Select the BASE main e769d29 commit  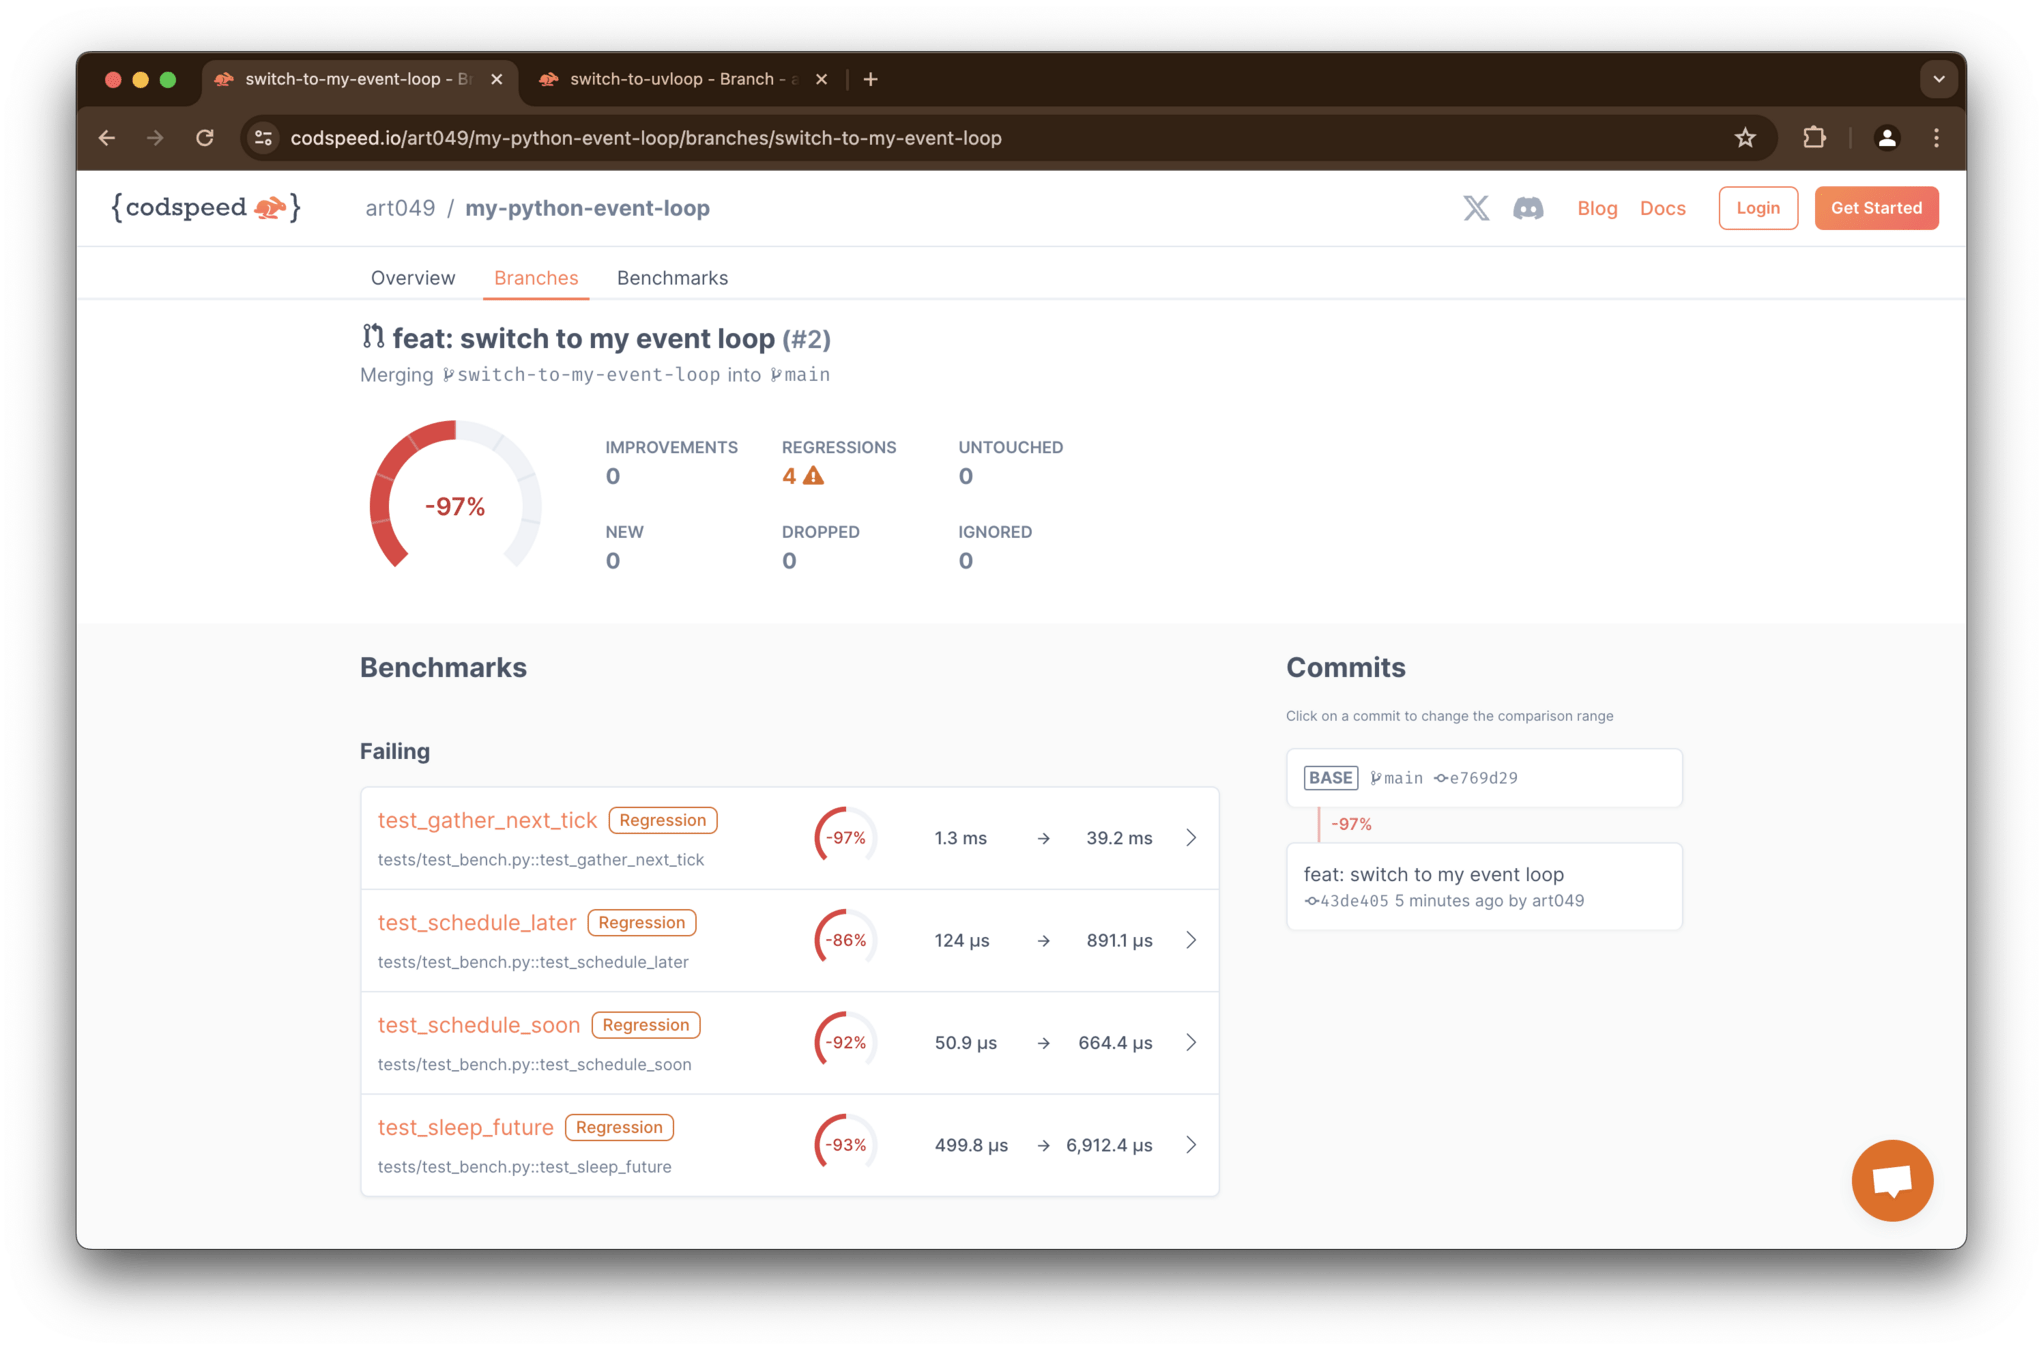(1483, 778)
